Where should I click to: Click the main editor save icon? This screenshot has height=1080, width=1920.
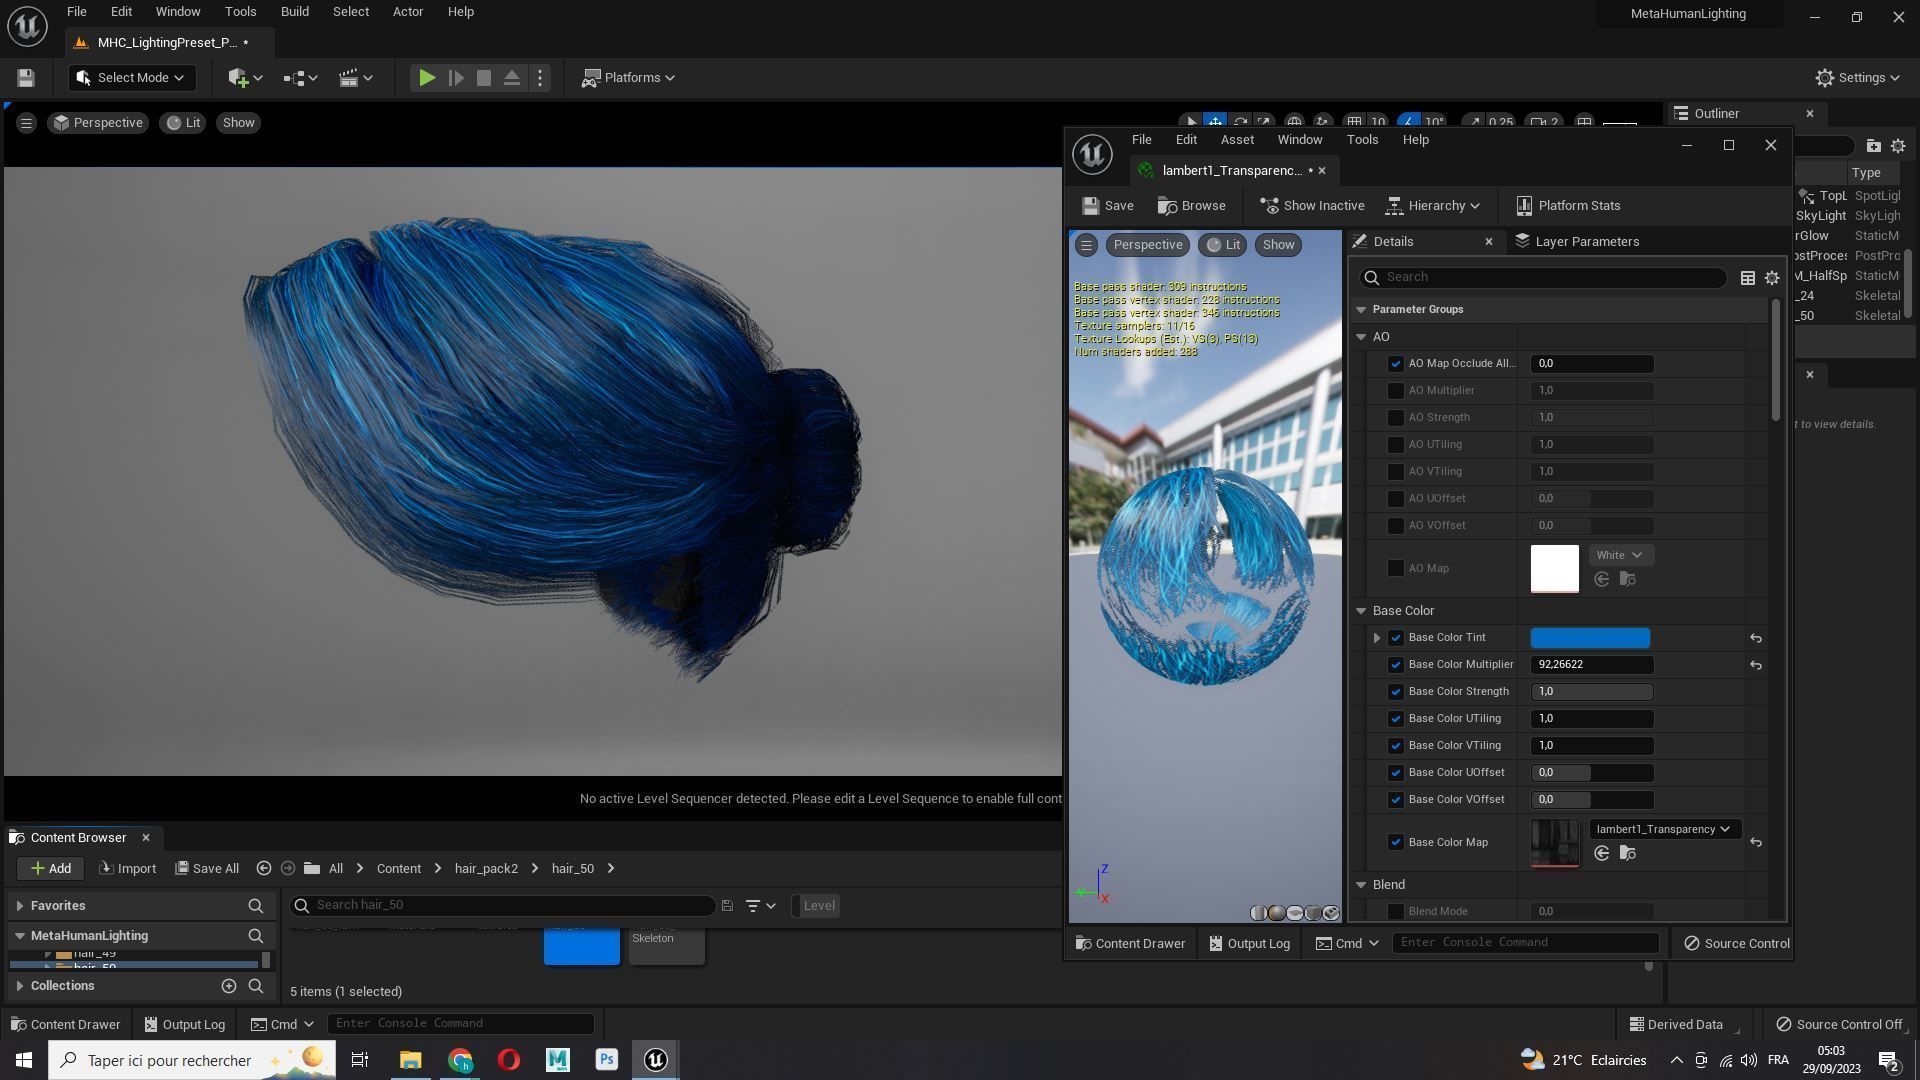pyautogui.click(x=26, y=78)
